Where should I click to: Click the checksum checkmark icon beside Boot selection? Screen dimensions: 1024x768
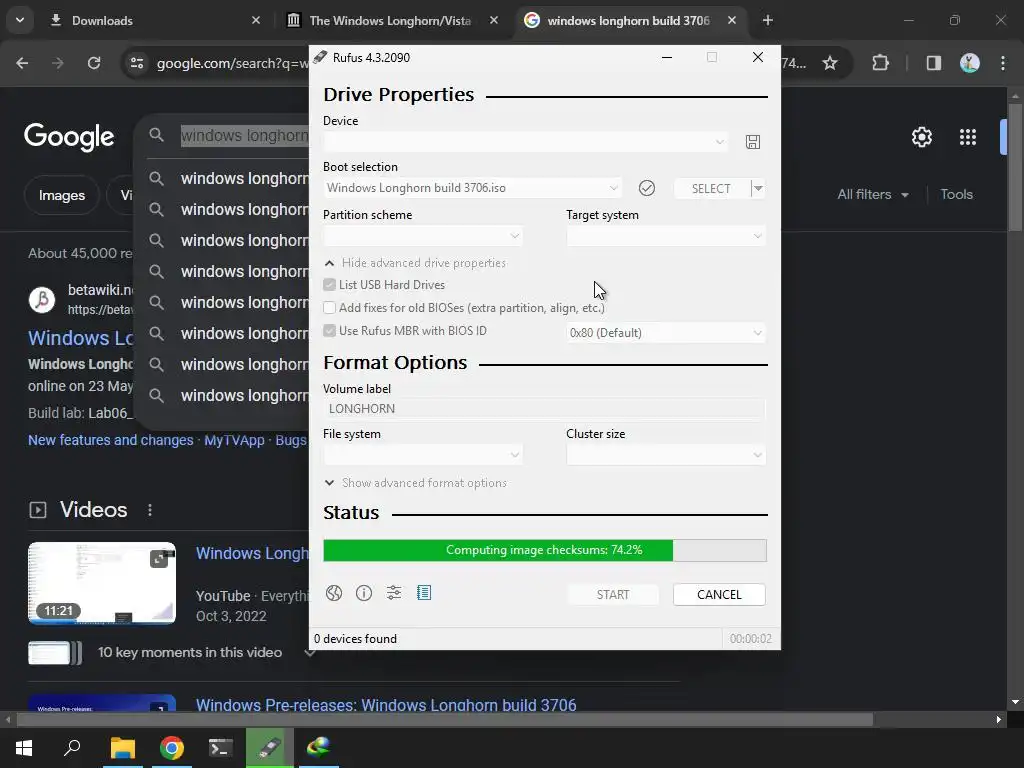pyautogui.click(x=647, y=188)
